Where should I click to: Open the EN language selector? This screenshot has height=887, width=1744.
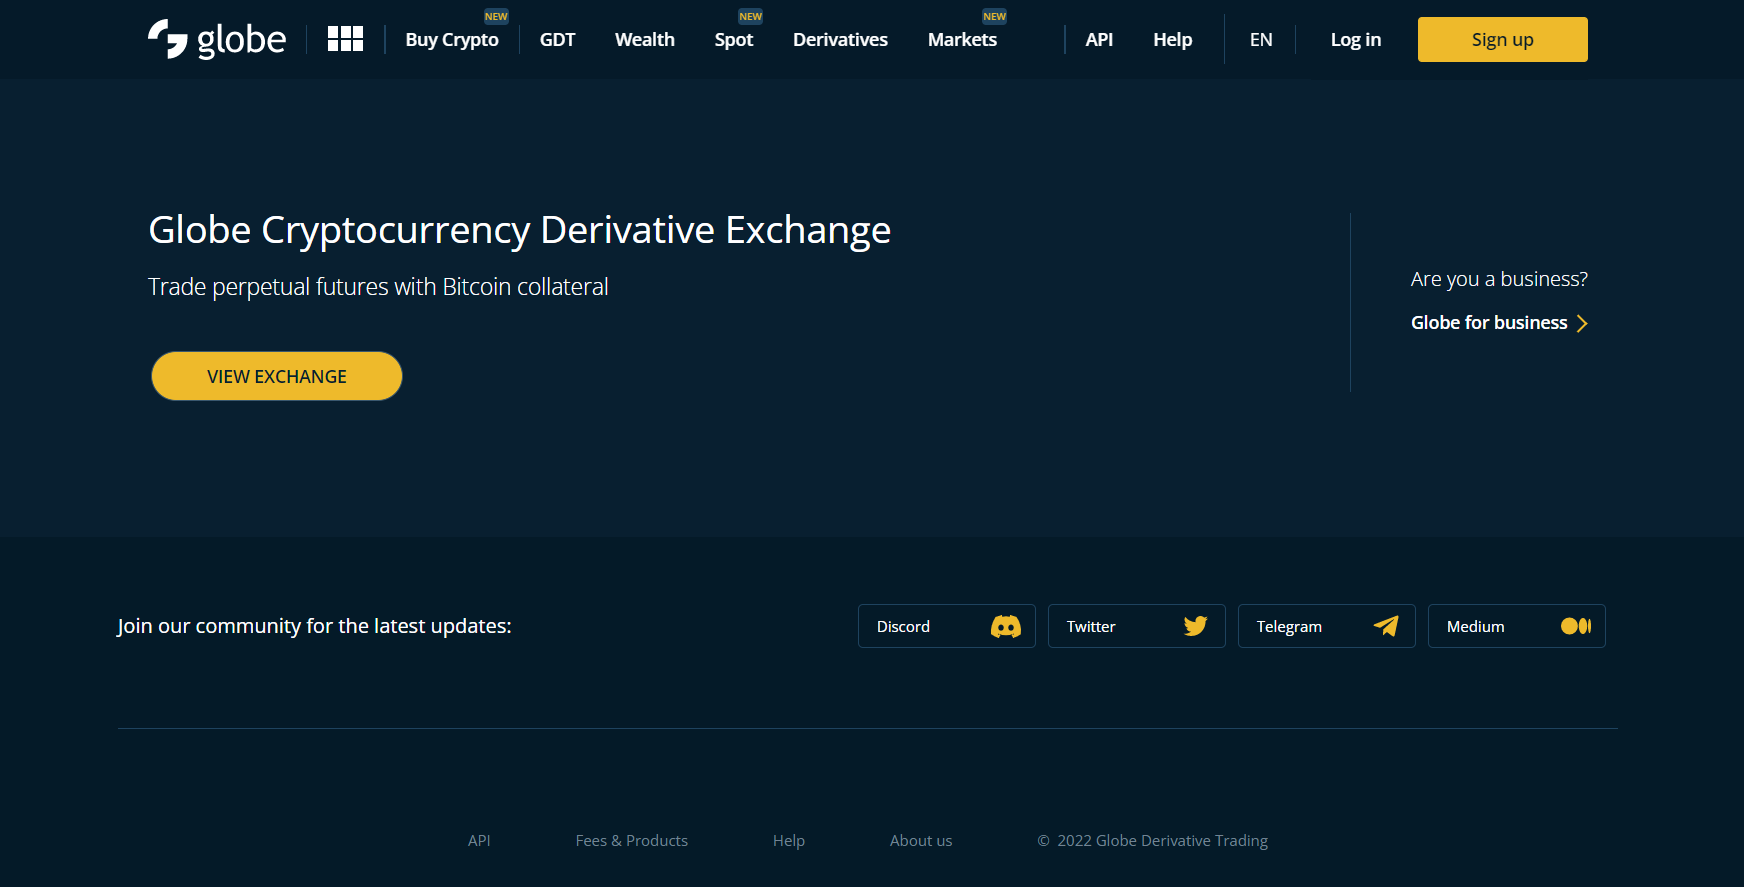point(1261,40)
